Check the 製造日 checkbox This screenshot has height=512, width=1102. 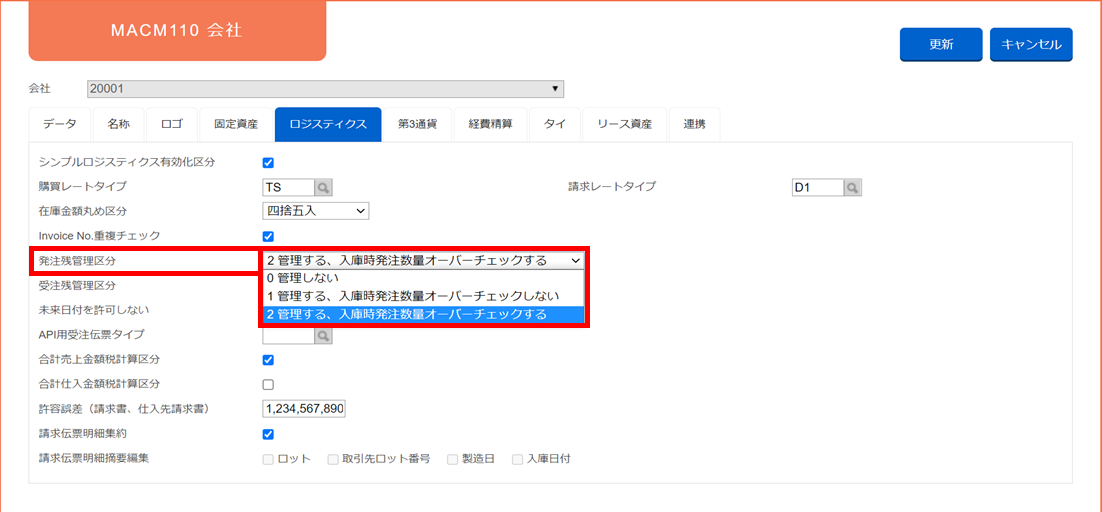[x=453, y=459]
